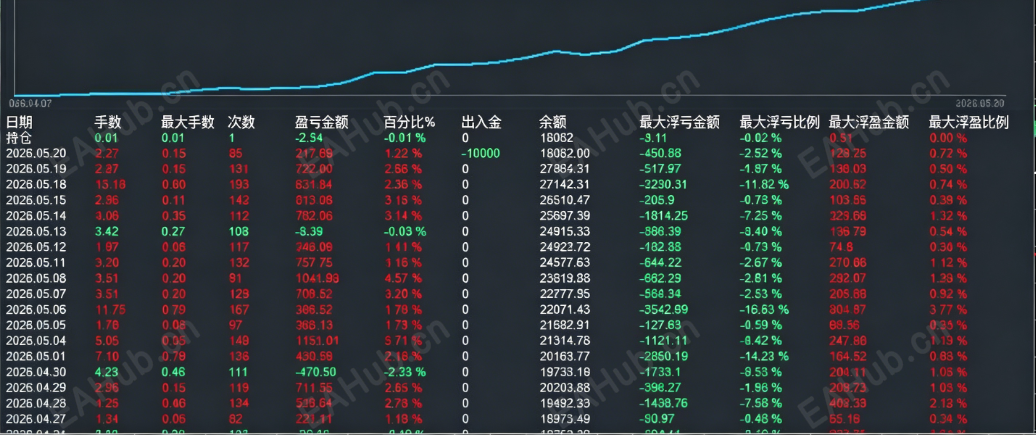Click the balance value 21314.78
This screenshot has height=435, width=1036.
tap(564, 340)
